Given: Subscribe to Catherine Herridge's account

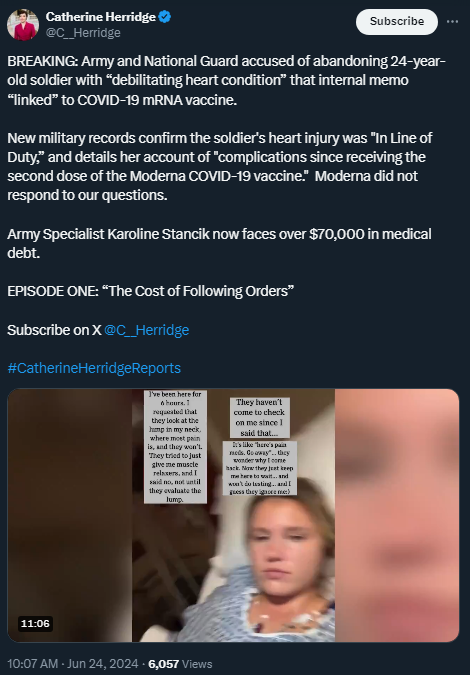Looking at the screenshot, I should pyautogui.click(x=397, y=22).
